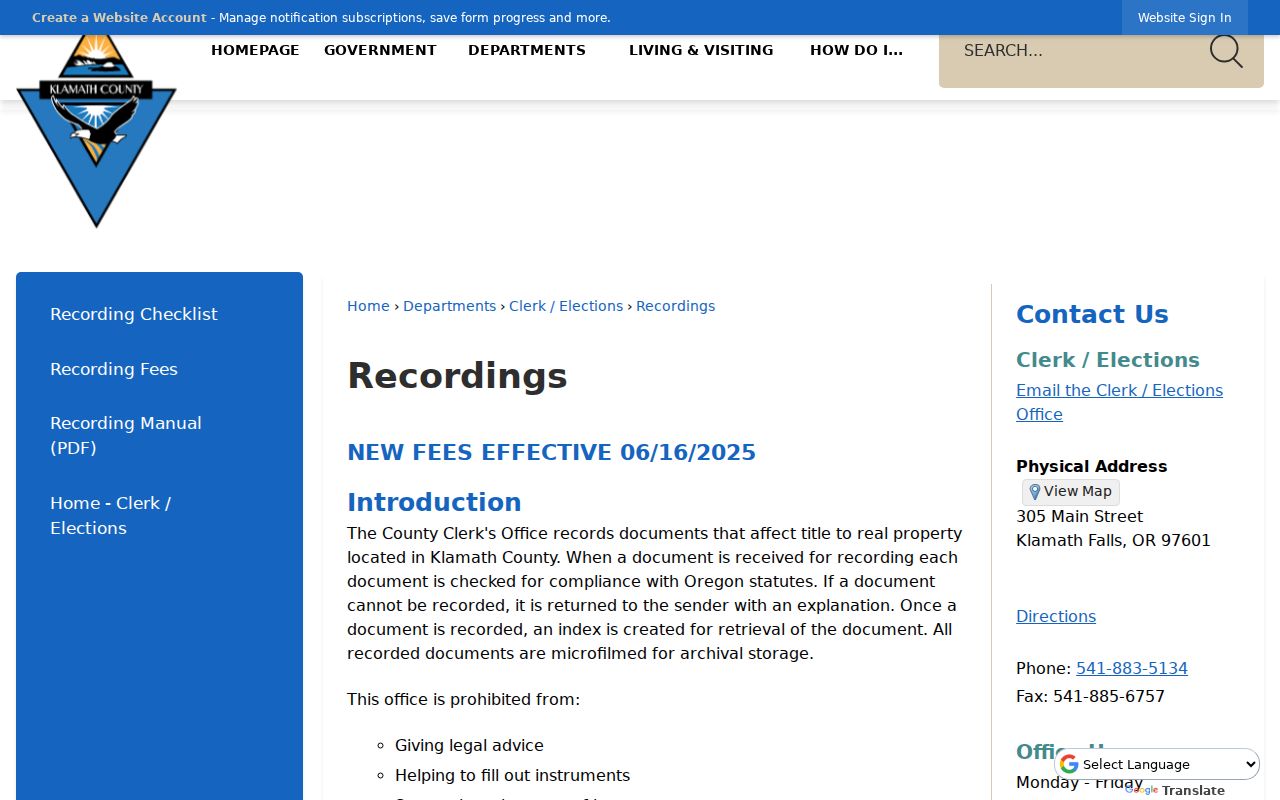Click the Klamath County logo
Screen dimensions: 1280x800
tap(96, 130)
